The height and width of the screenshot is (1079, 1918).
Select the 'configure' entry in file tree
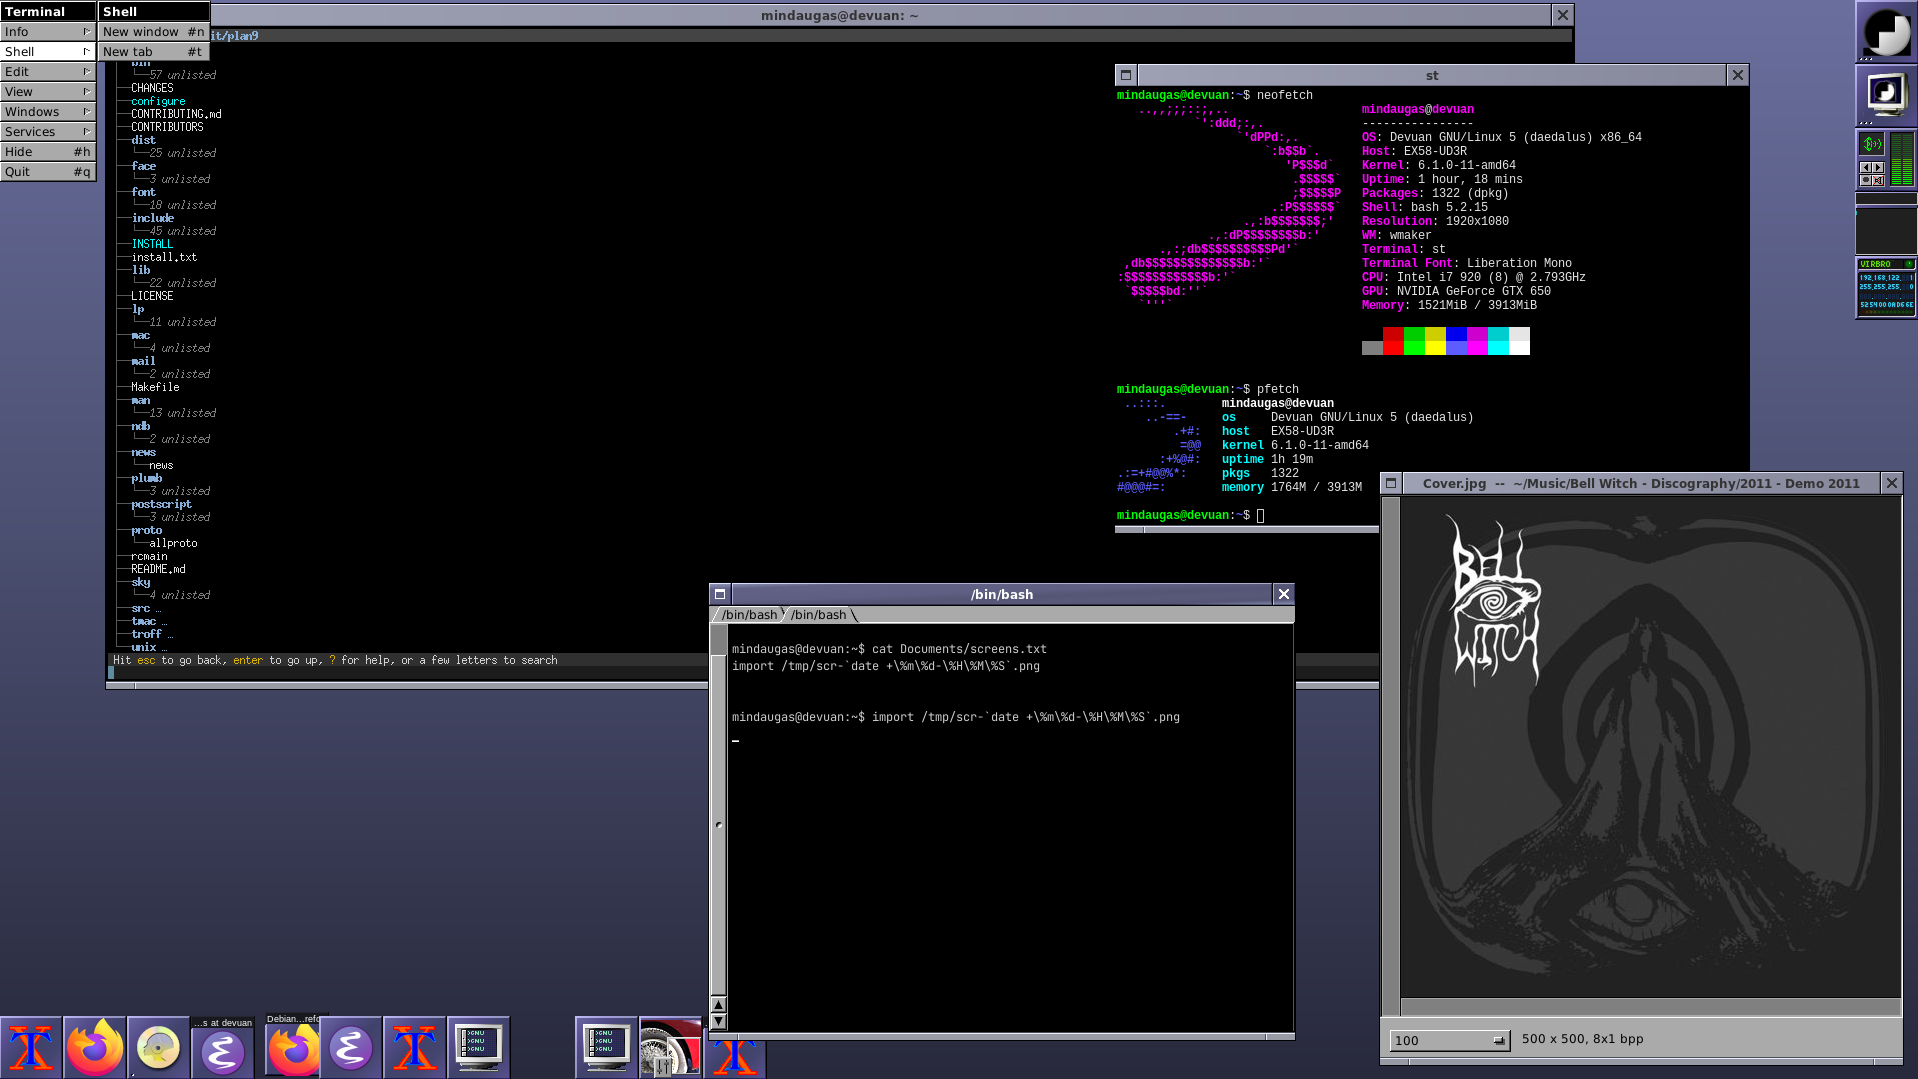(158, 101)
